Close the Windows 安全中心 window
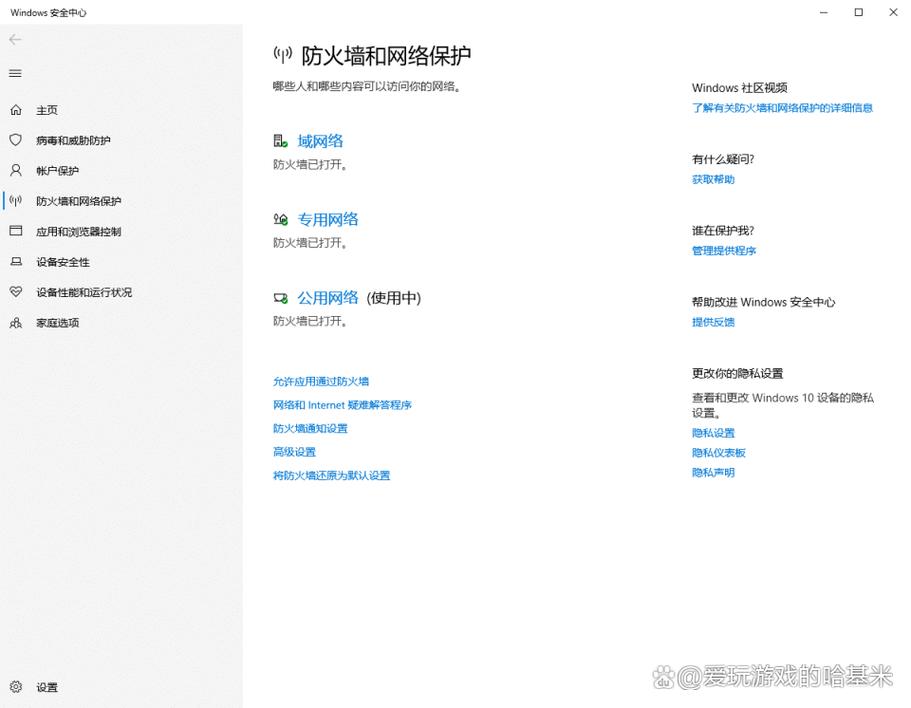This screenshot has height=708, width=911. 893,12
